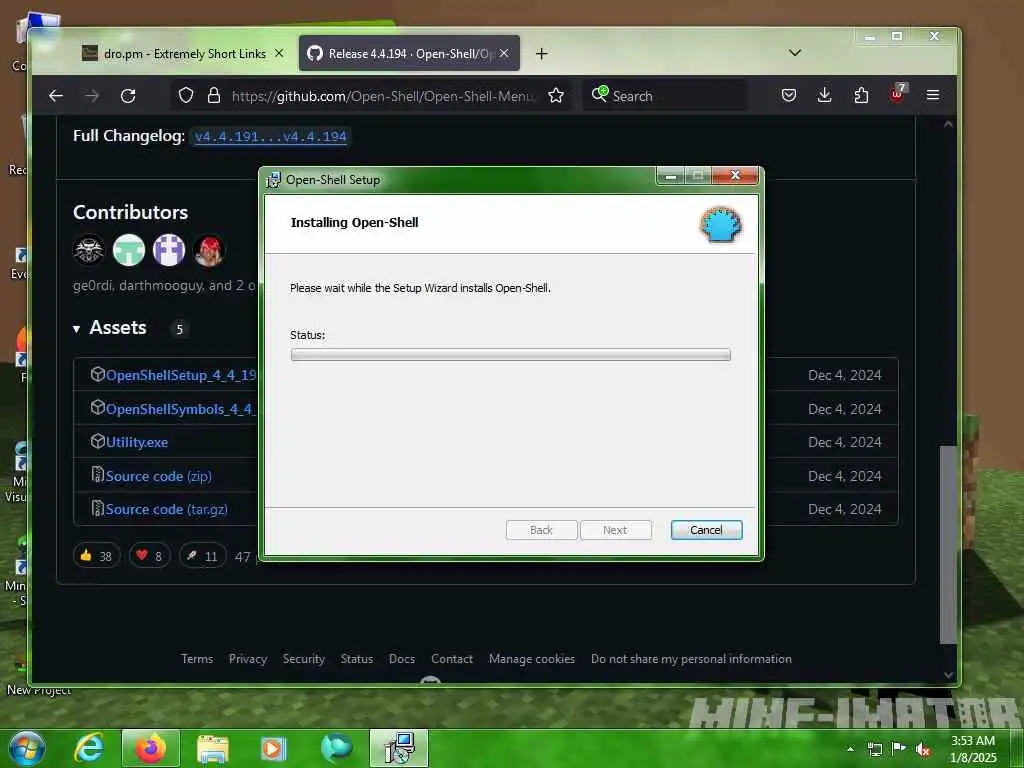Click the red-haired contributor avatar
1024x768 pixels.
[x=209, y=250]
